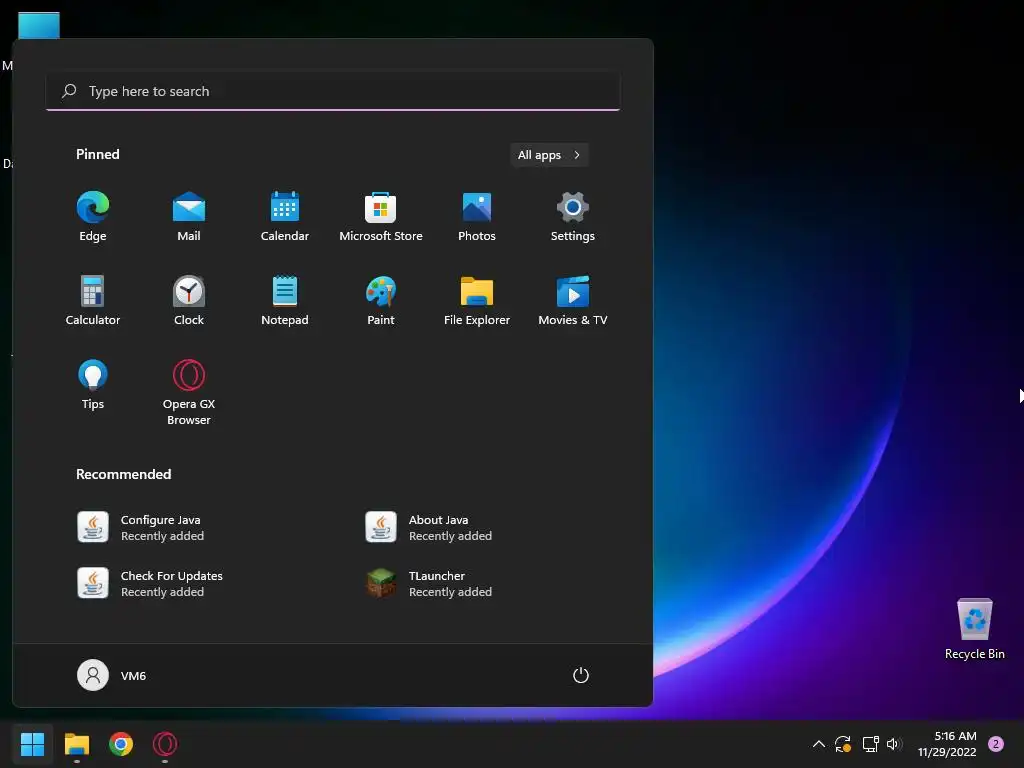The height and width of the screenshot is (768, 1024).
Task: Click the Pinned section heading
Action: pos(98,154)
